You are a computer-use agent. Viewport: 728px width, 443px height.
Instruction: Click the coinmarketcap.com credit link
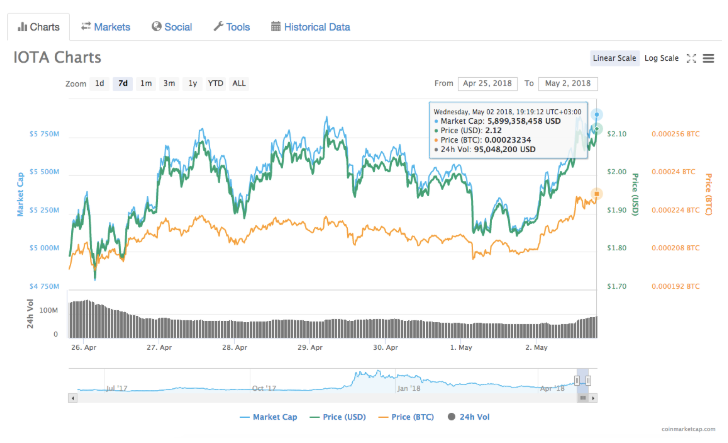(689, 429)
